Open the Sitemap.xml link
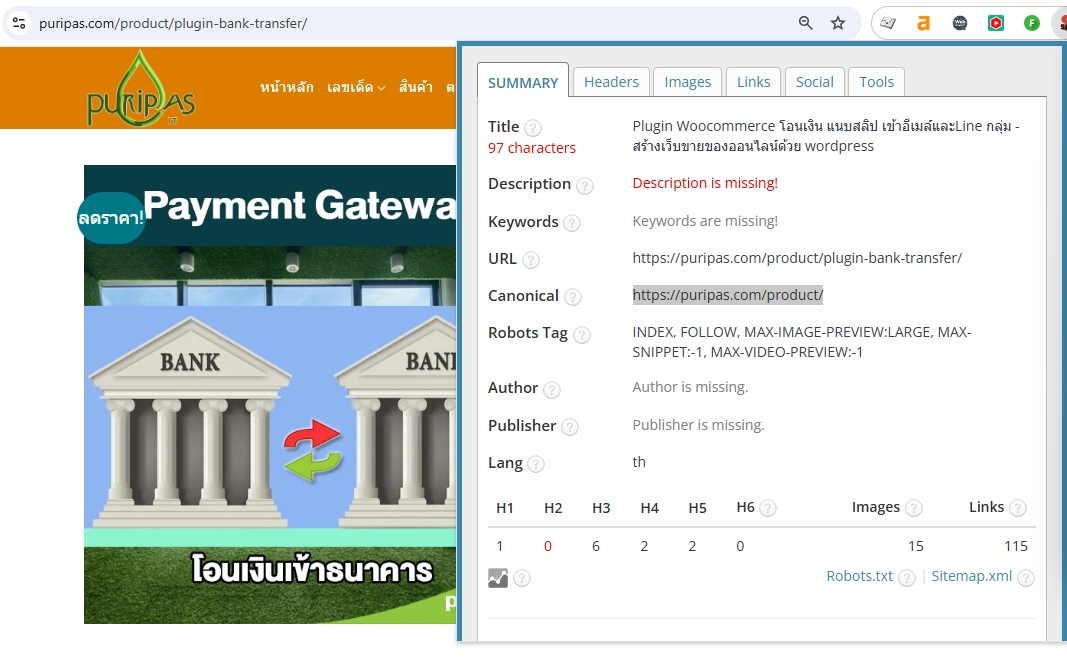The width and height of the screenshot is (1067, 663). tap(971, 576)
